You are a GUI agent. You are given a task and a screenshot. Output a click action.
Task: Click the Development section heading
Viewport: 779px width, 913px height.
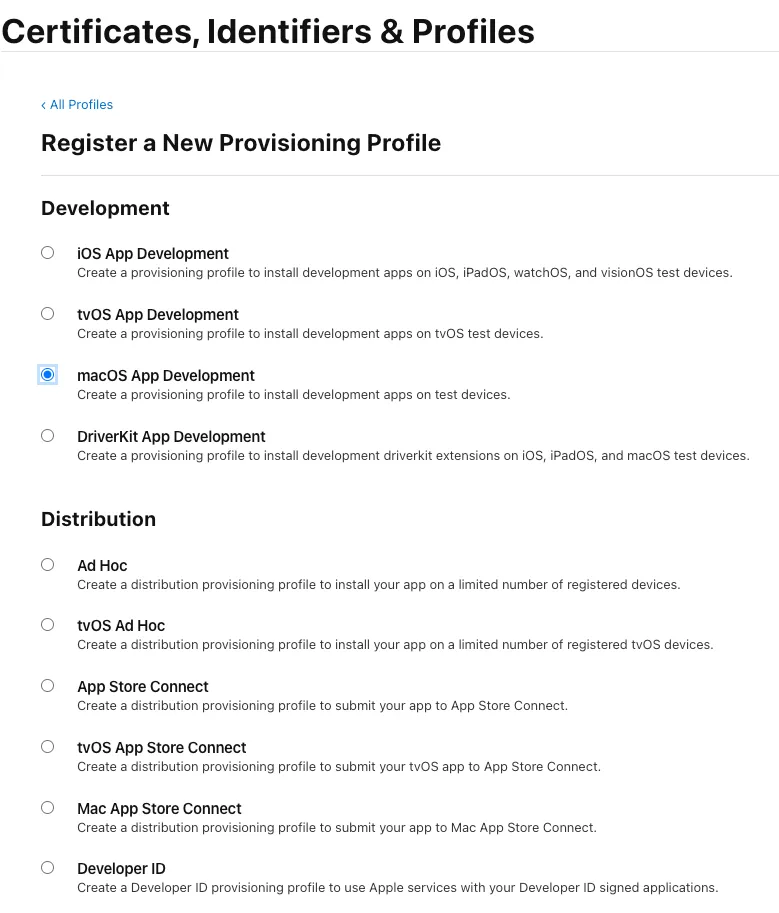click(x=105, y=208)
